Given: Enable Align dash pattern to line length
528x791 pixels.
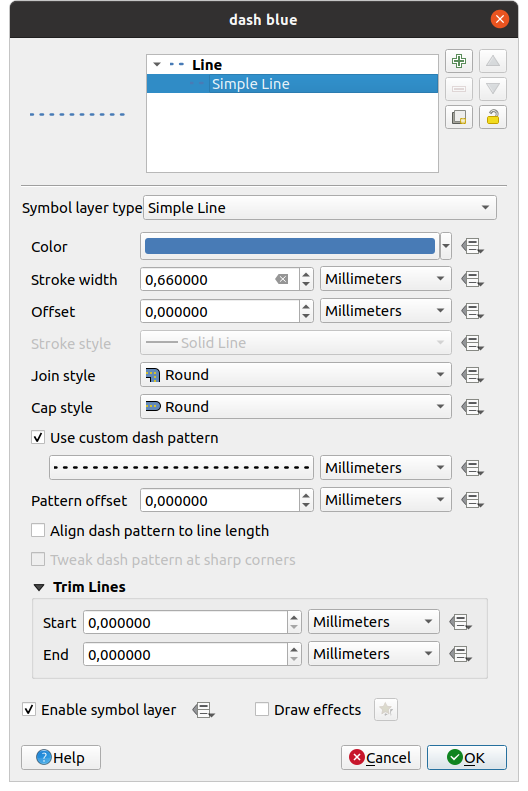Looking at the screenshot, I should pos(38,530).
